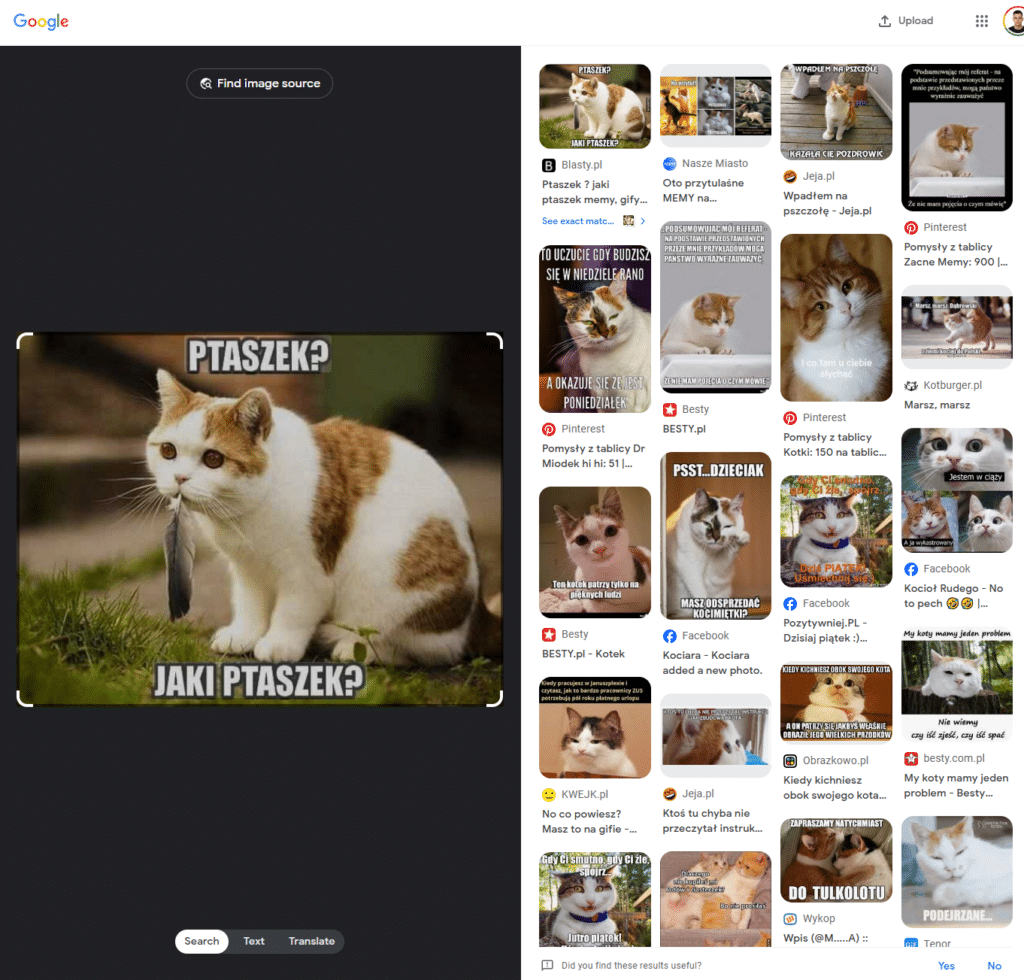Switch to the Translate tab
Screen dimensions: 1024x980
(311, 941)
